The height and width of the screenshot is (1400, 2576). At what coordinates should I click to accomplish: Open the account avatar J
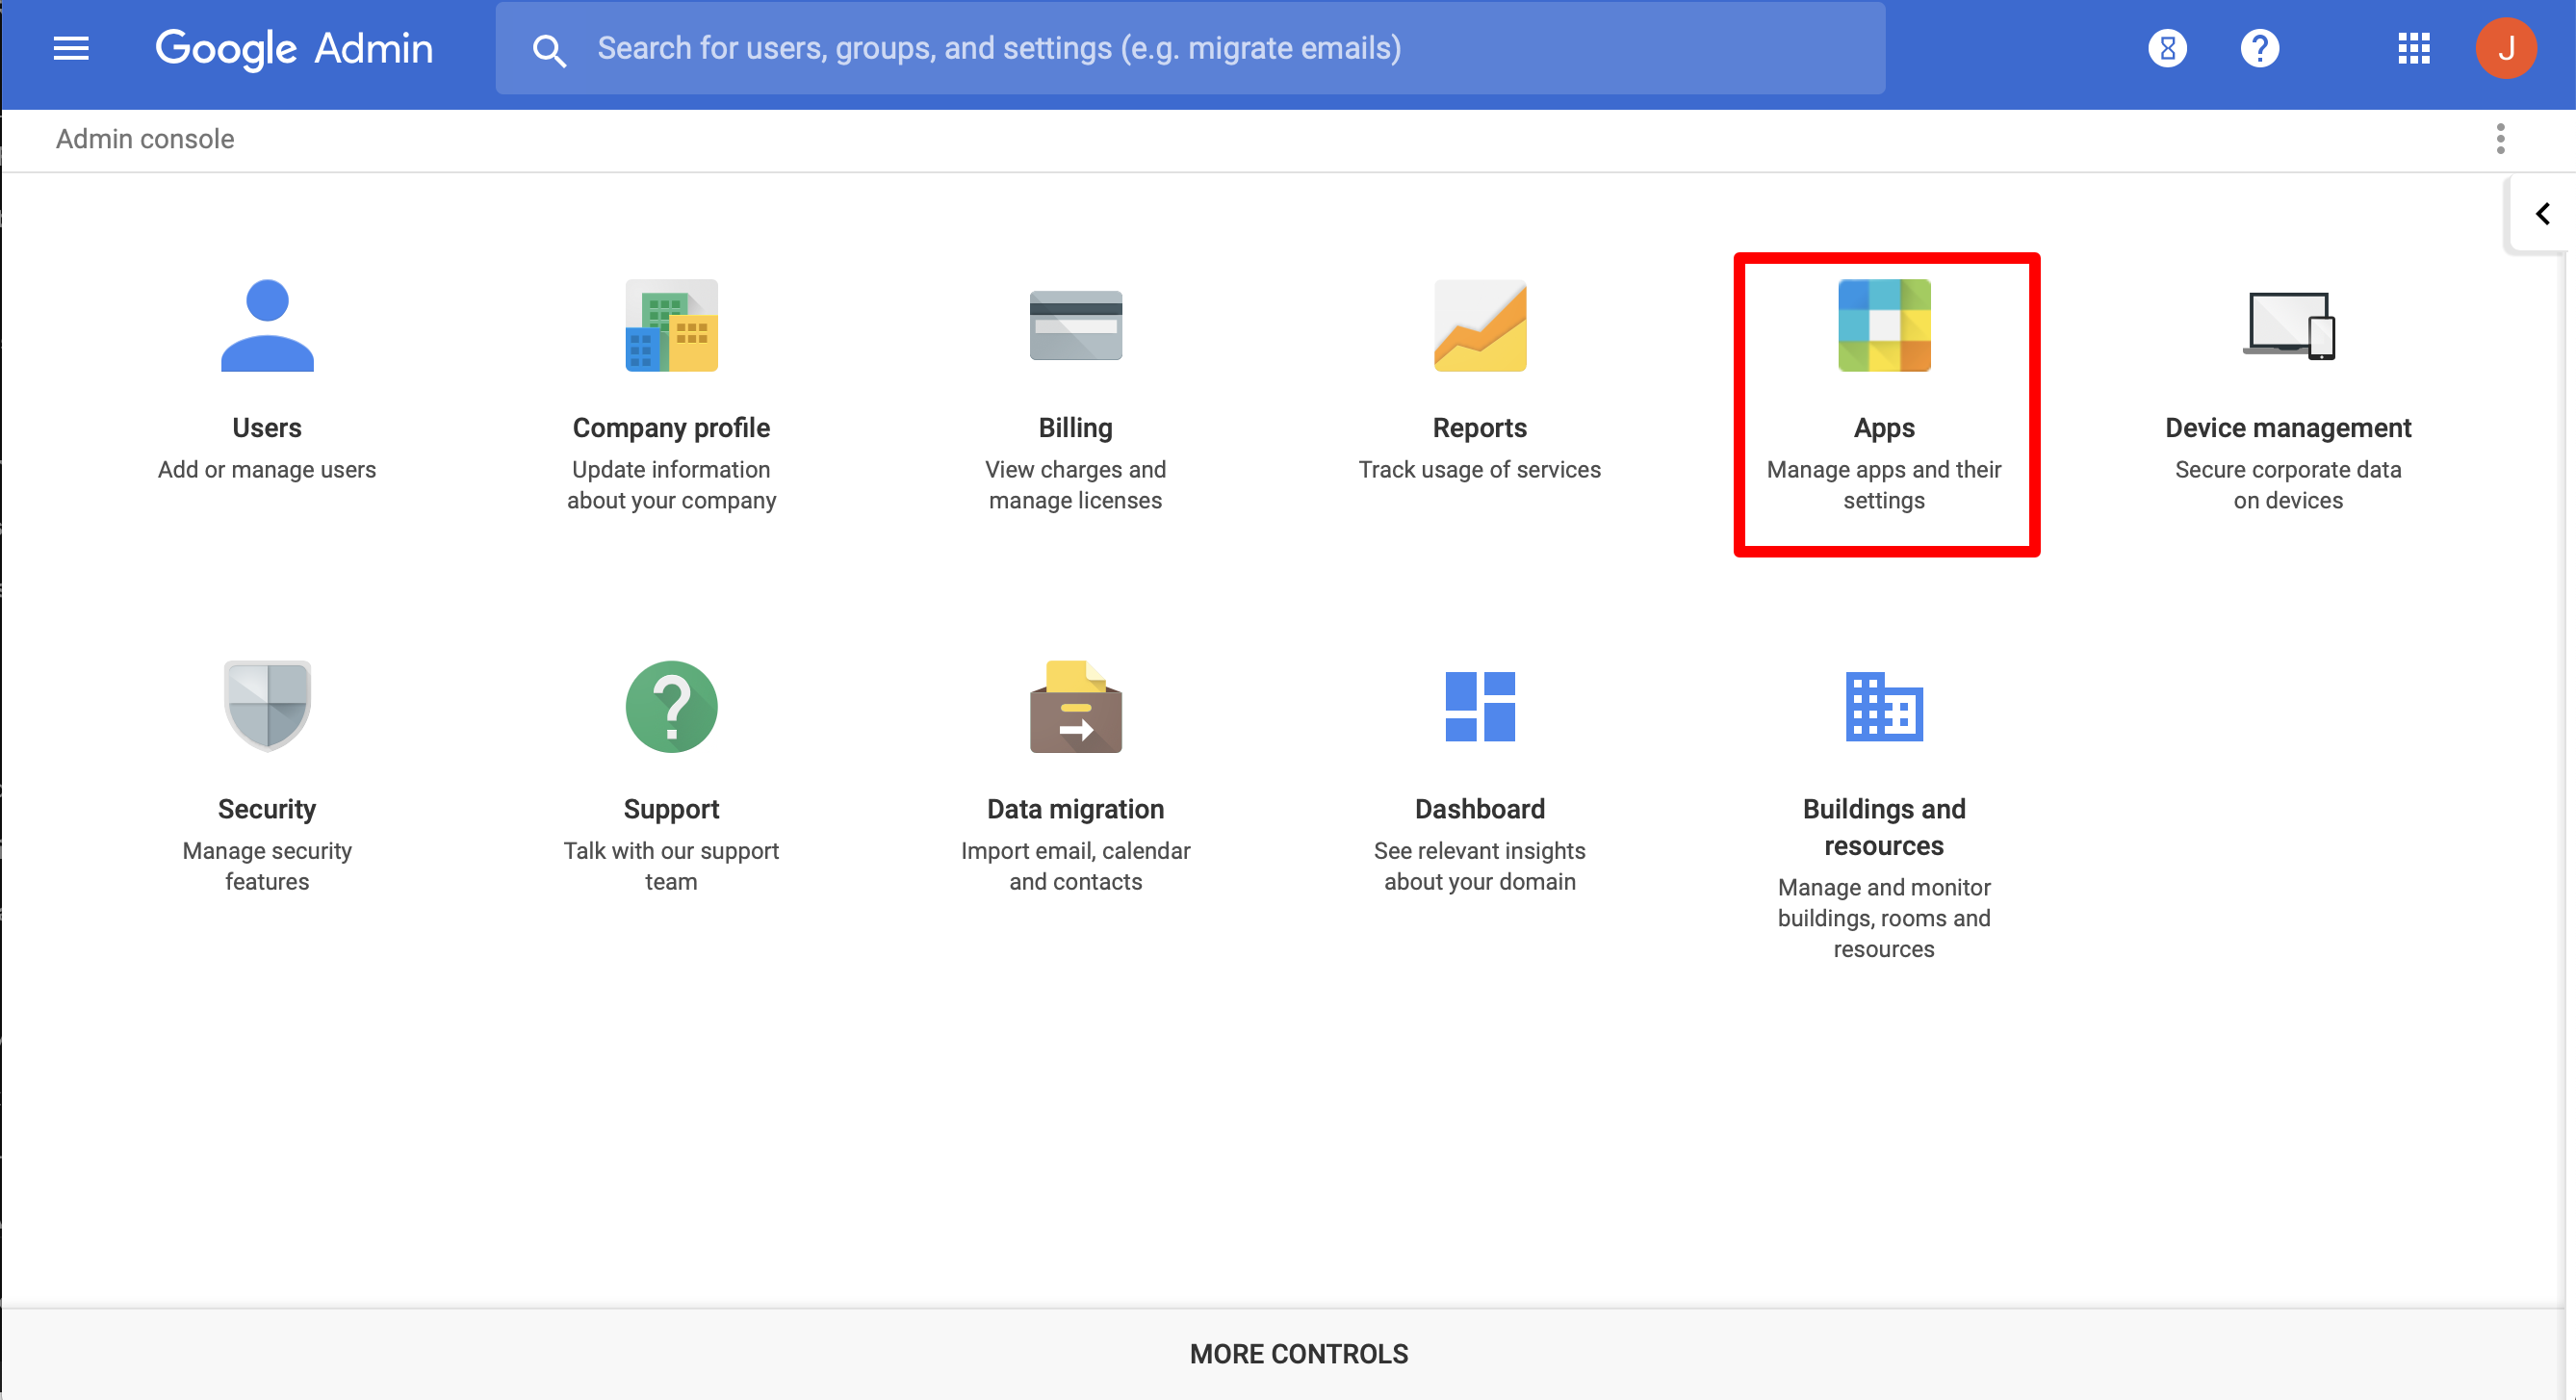(2505, 48)
